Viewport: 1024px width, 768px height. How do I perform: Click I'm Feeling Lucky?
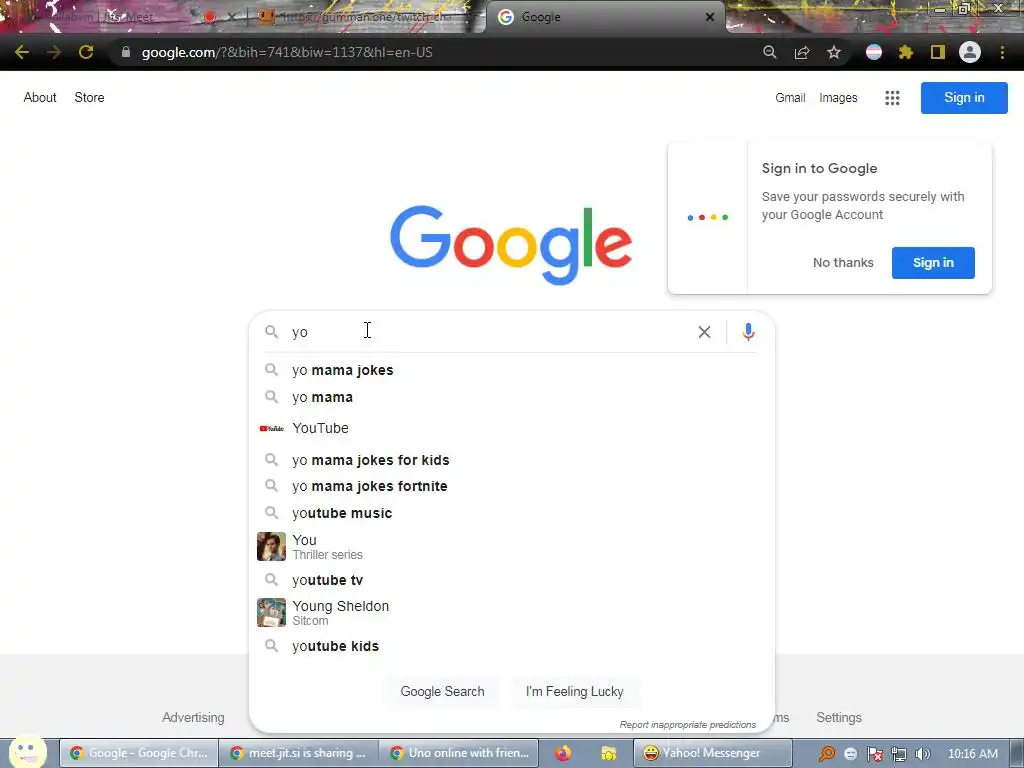(x=575, y=692)
